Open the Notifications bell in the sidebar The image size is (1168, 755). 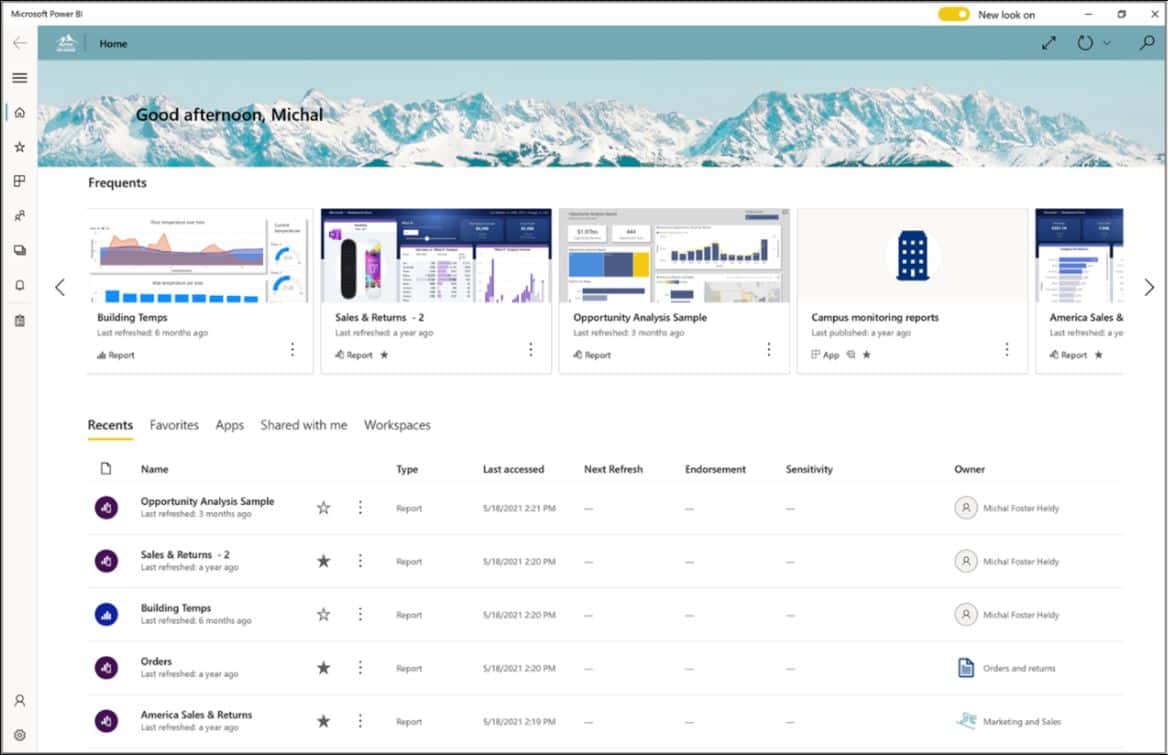pos(20,285)
